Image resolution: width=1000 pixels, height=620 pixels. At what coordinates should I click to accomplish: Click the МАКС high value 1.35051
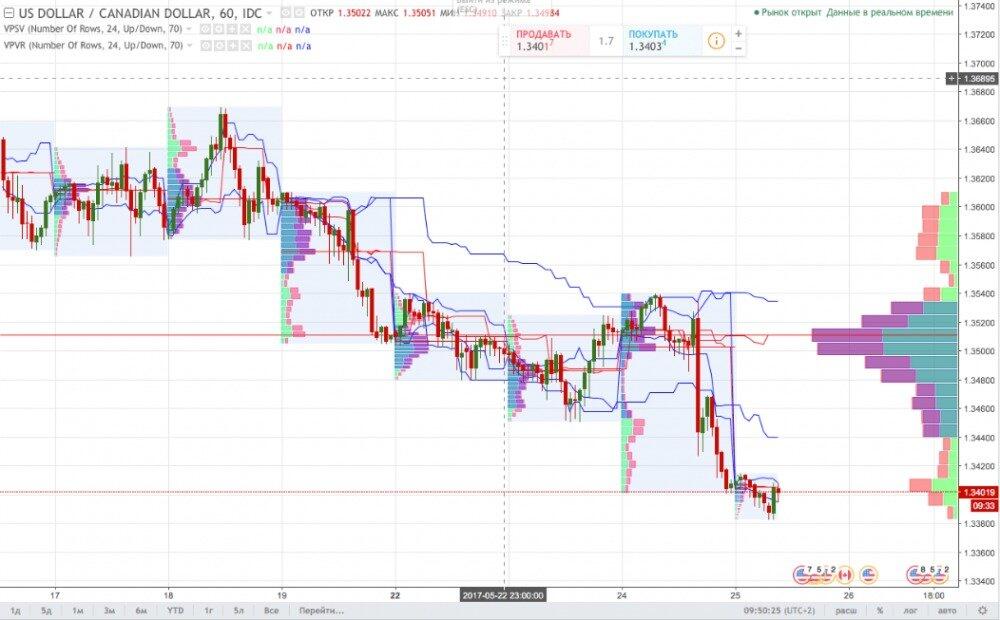pyautogui.click(x=419, y=13)
